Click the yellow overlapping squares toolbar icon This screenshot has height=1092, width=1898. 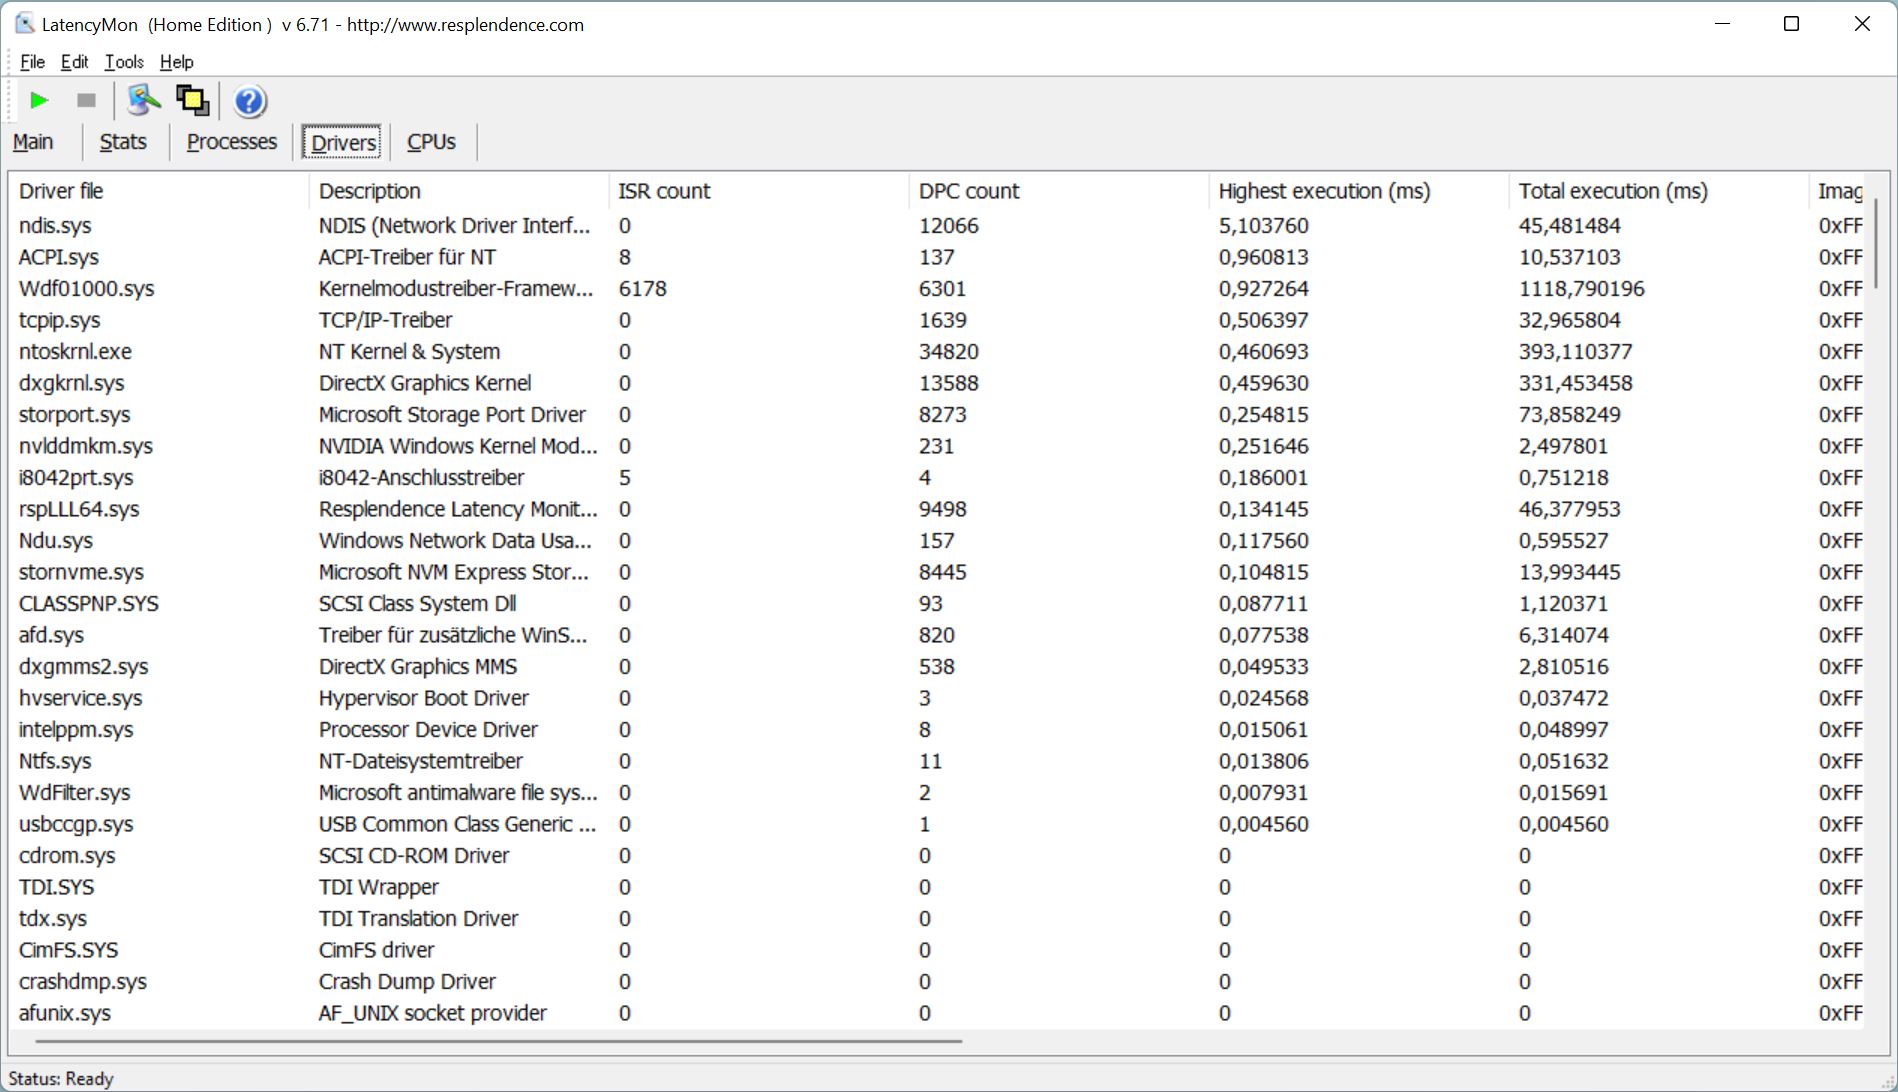pos(193,100)
